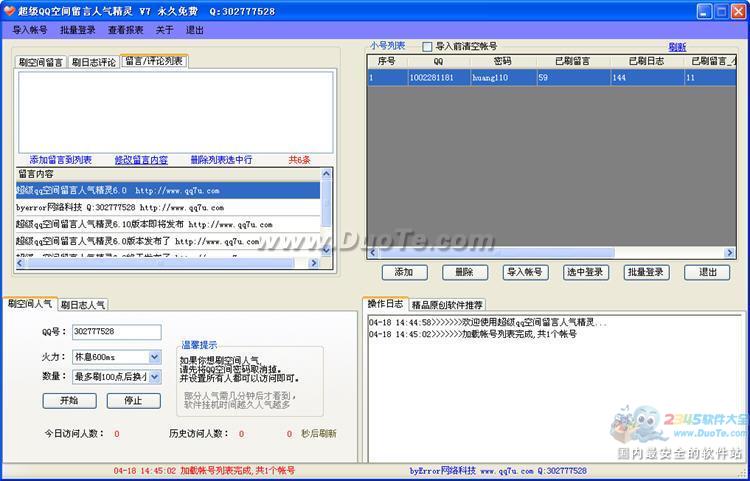Click account table scroll right arrow
This screenshot has height=481, width=750.
click(729, 252)
